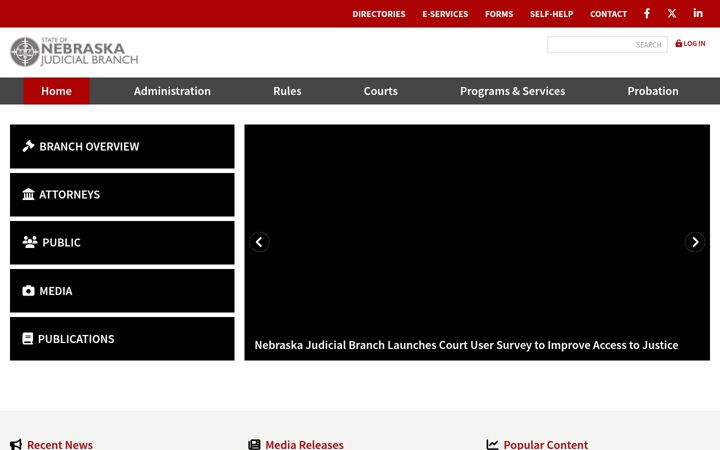Click the Recent News heading
This screenshot has height=450, width=720.
click(x=60, y=444)
